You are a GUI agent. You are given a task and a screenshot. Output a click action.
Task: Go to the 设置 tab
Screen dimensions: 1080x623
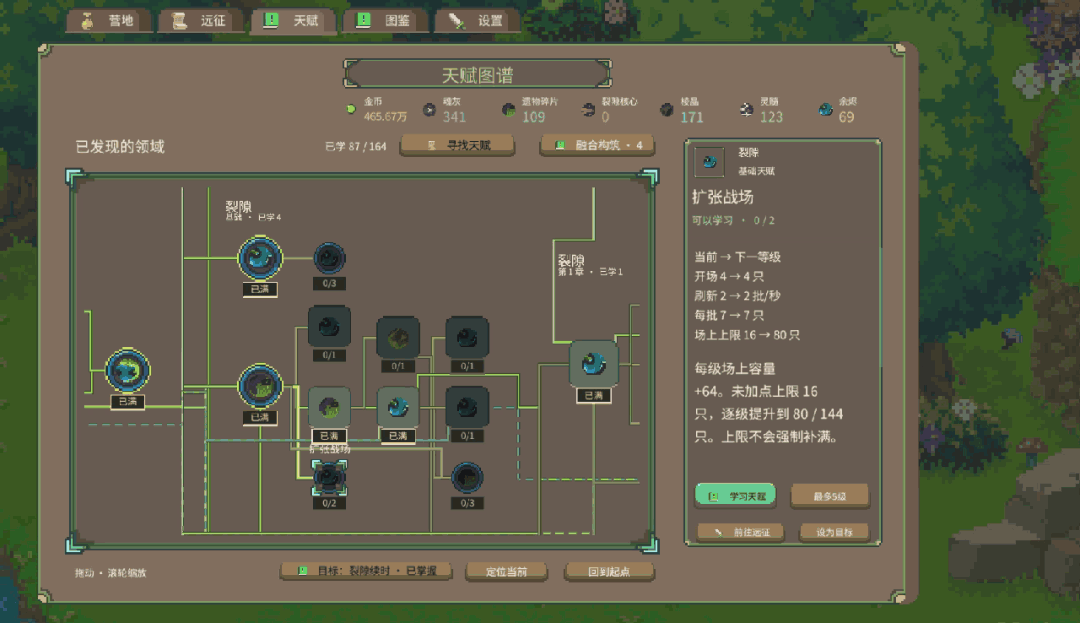(478, 21)
